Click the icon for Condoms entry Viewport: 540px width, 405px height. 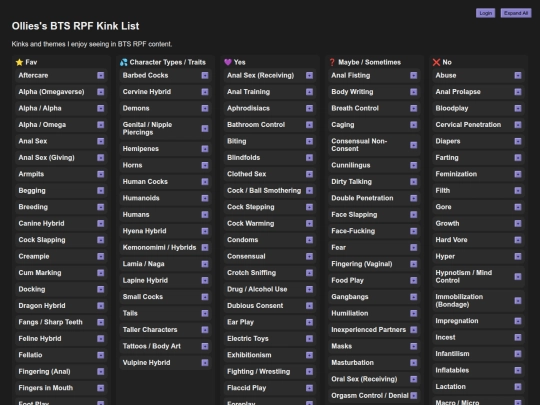[309, 240]
